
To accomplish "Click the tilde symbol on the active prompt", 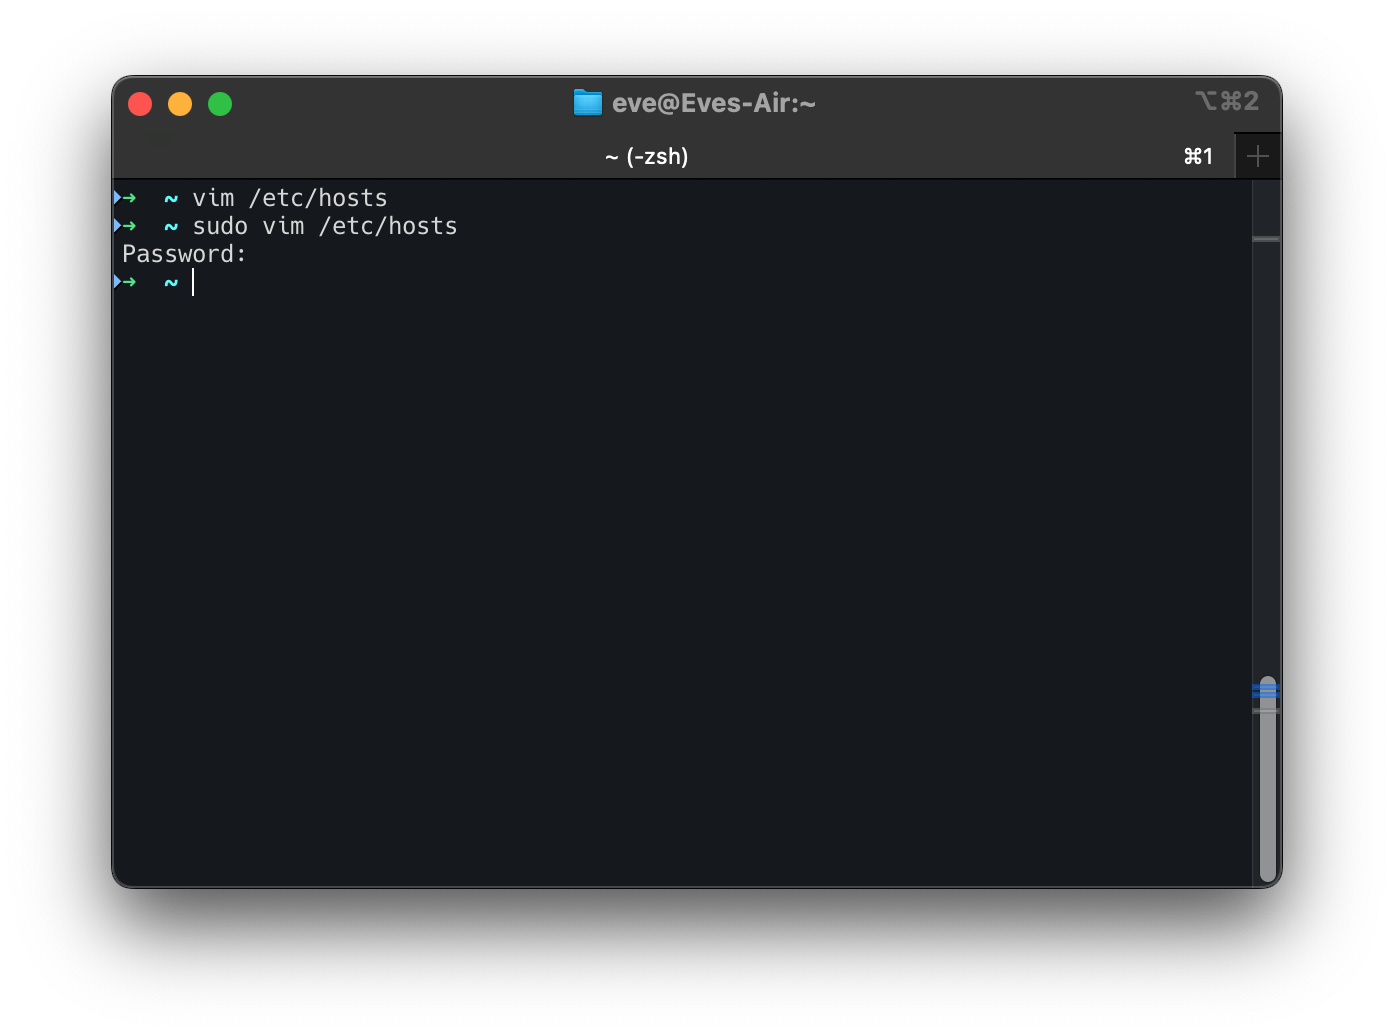I will (x=170, y=282).
